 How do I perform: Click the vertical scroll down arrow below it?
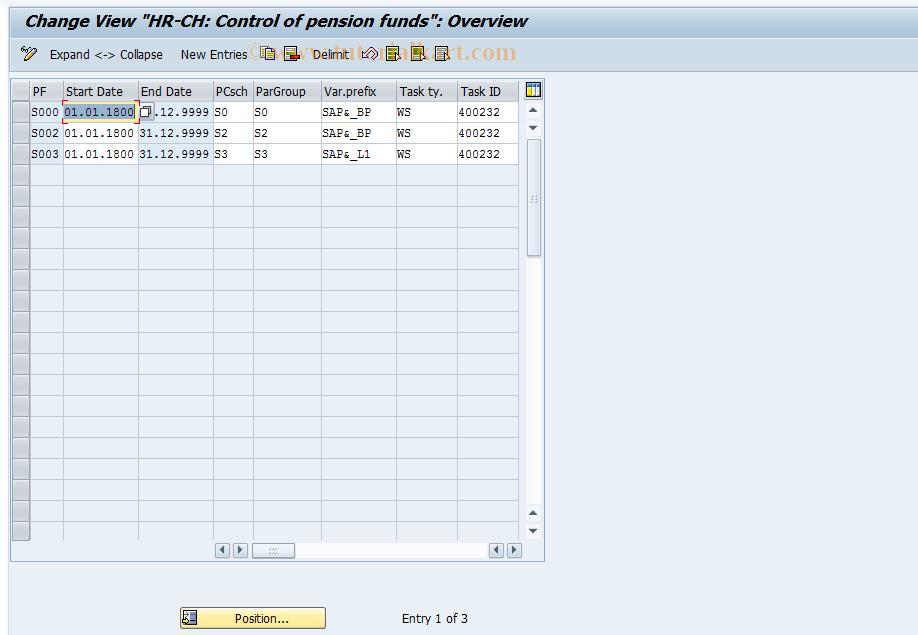click(533, 128)
